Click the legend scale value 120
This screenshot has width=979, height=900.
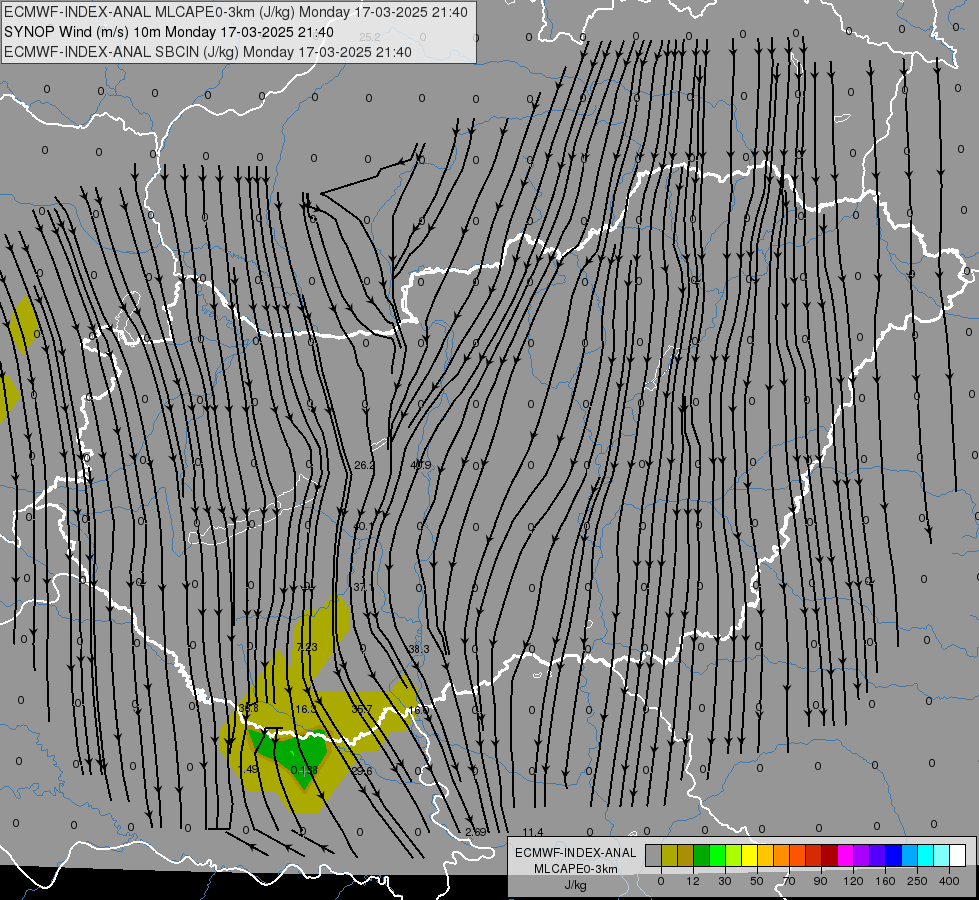tap(853, 881)
